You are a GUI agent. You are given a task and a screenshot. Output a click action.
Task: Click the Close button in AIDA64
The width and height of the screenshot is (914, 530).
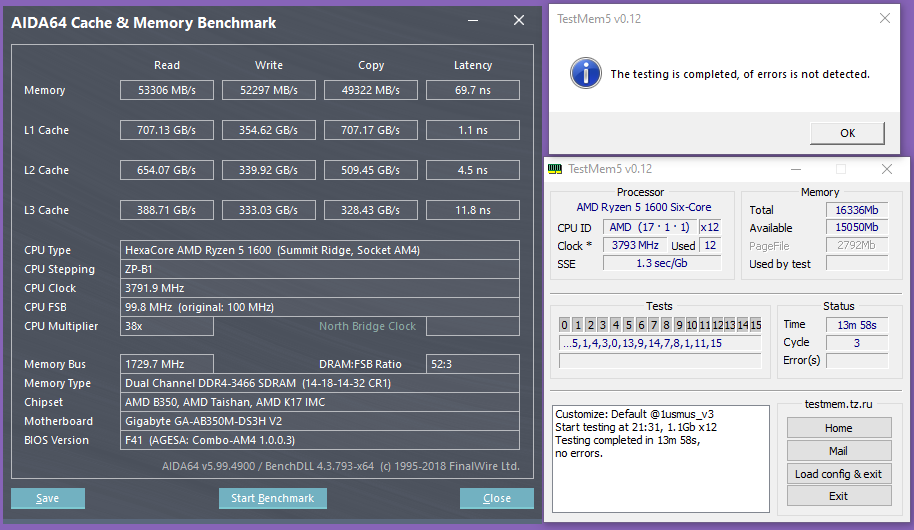pyautogui.click(x=497, y=498)
